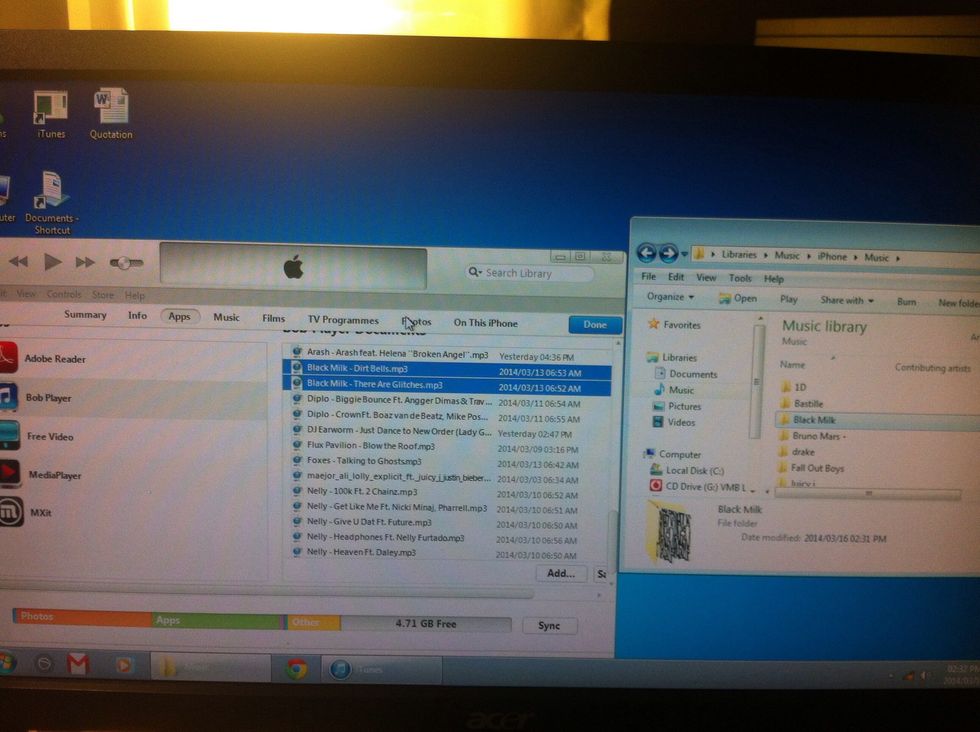Click Done to finish iPhone configuration
Viewport: 980px width, 732px height.
594,324
